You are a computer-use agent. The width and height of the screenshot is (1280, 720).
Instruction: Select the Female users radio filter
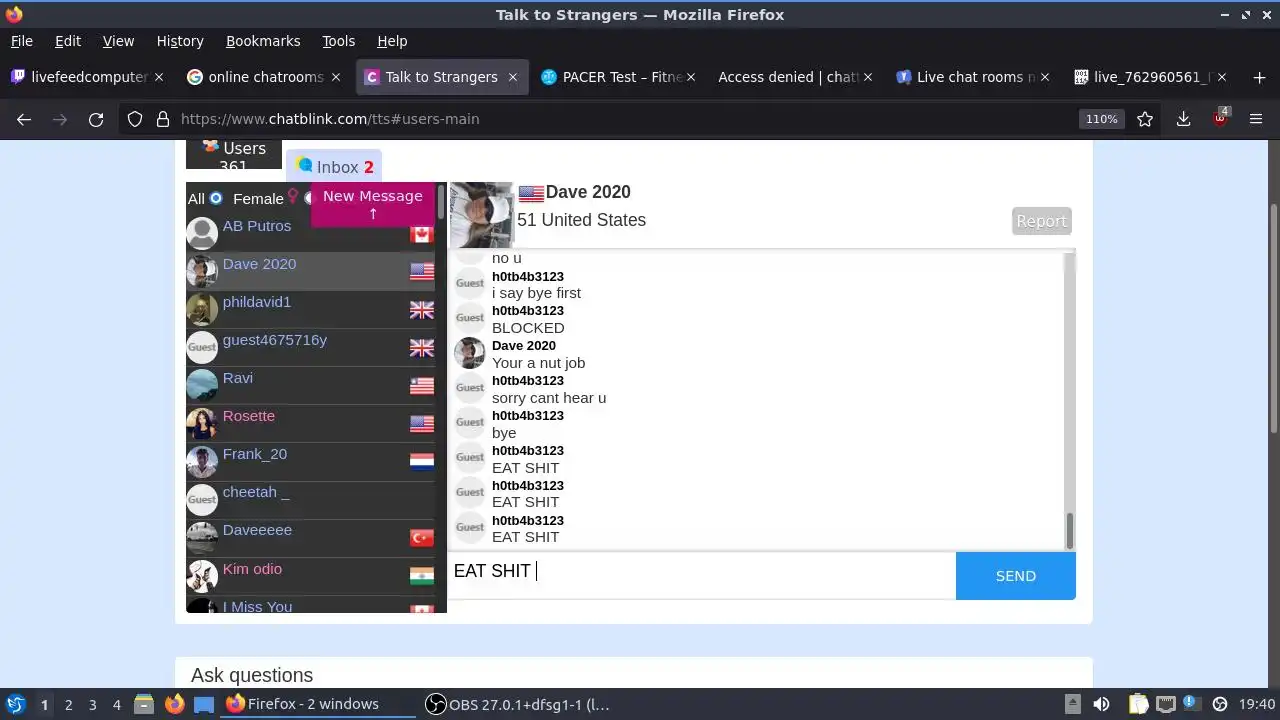[309, 198]
